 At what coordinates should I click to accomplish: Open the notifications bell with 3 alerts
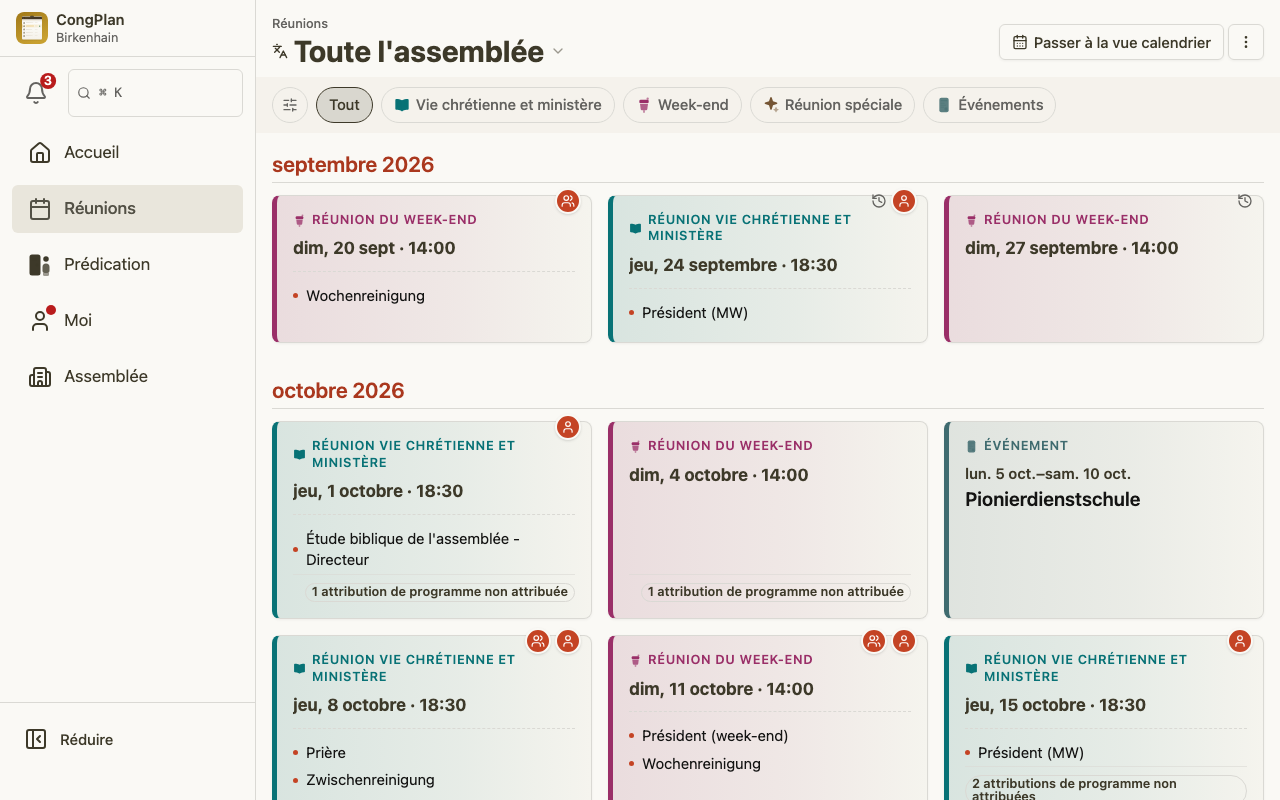pos(36,92)
